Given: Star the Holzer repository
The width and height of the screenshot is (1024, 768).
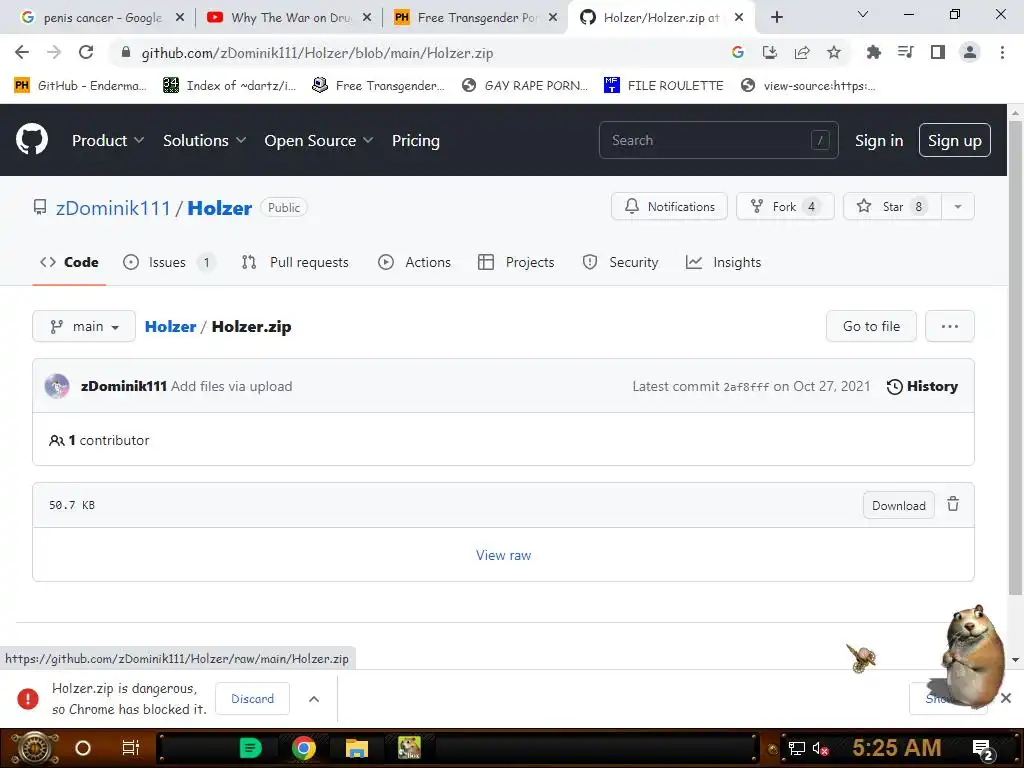Looking at the screenshot, I should tap(892, 206).
